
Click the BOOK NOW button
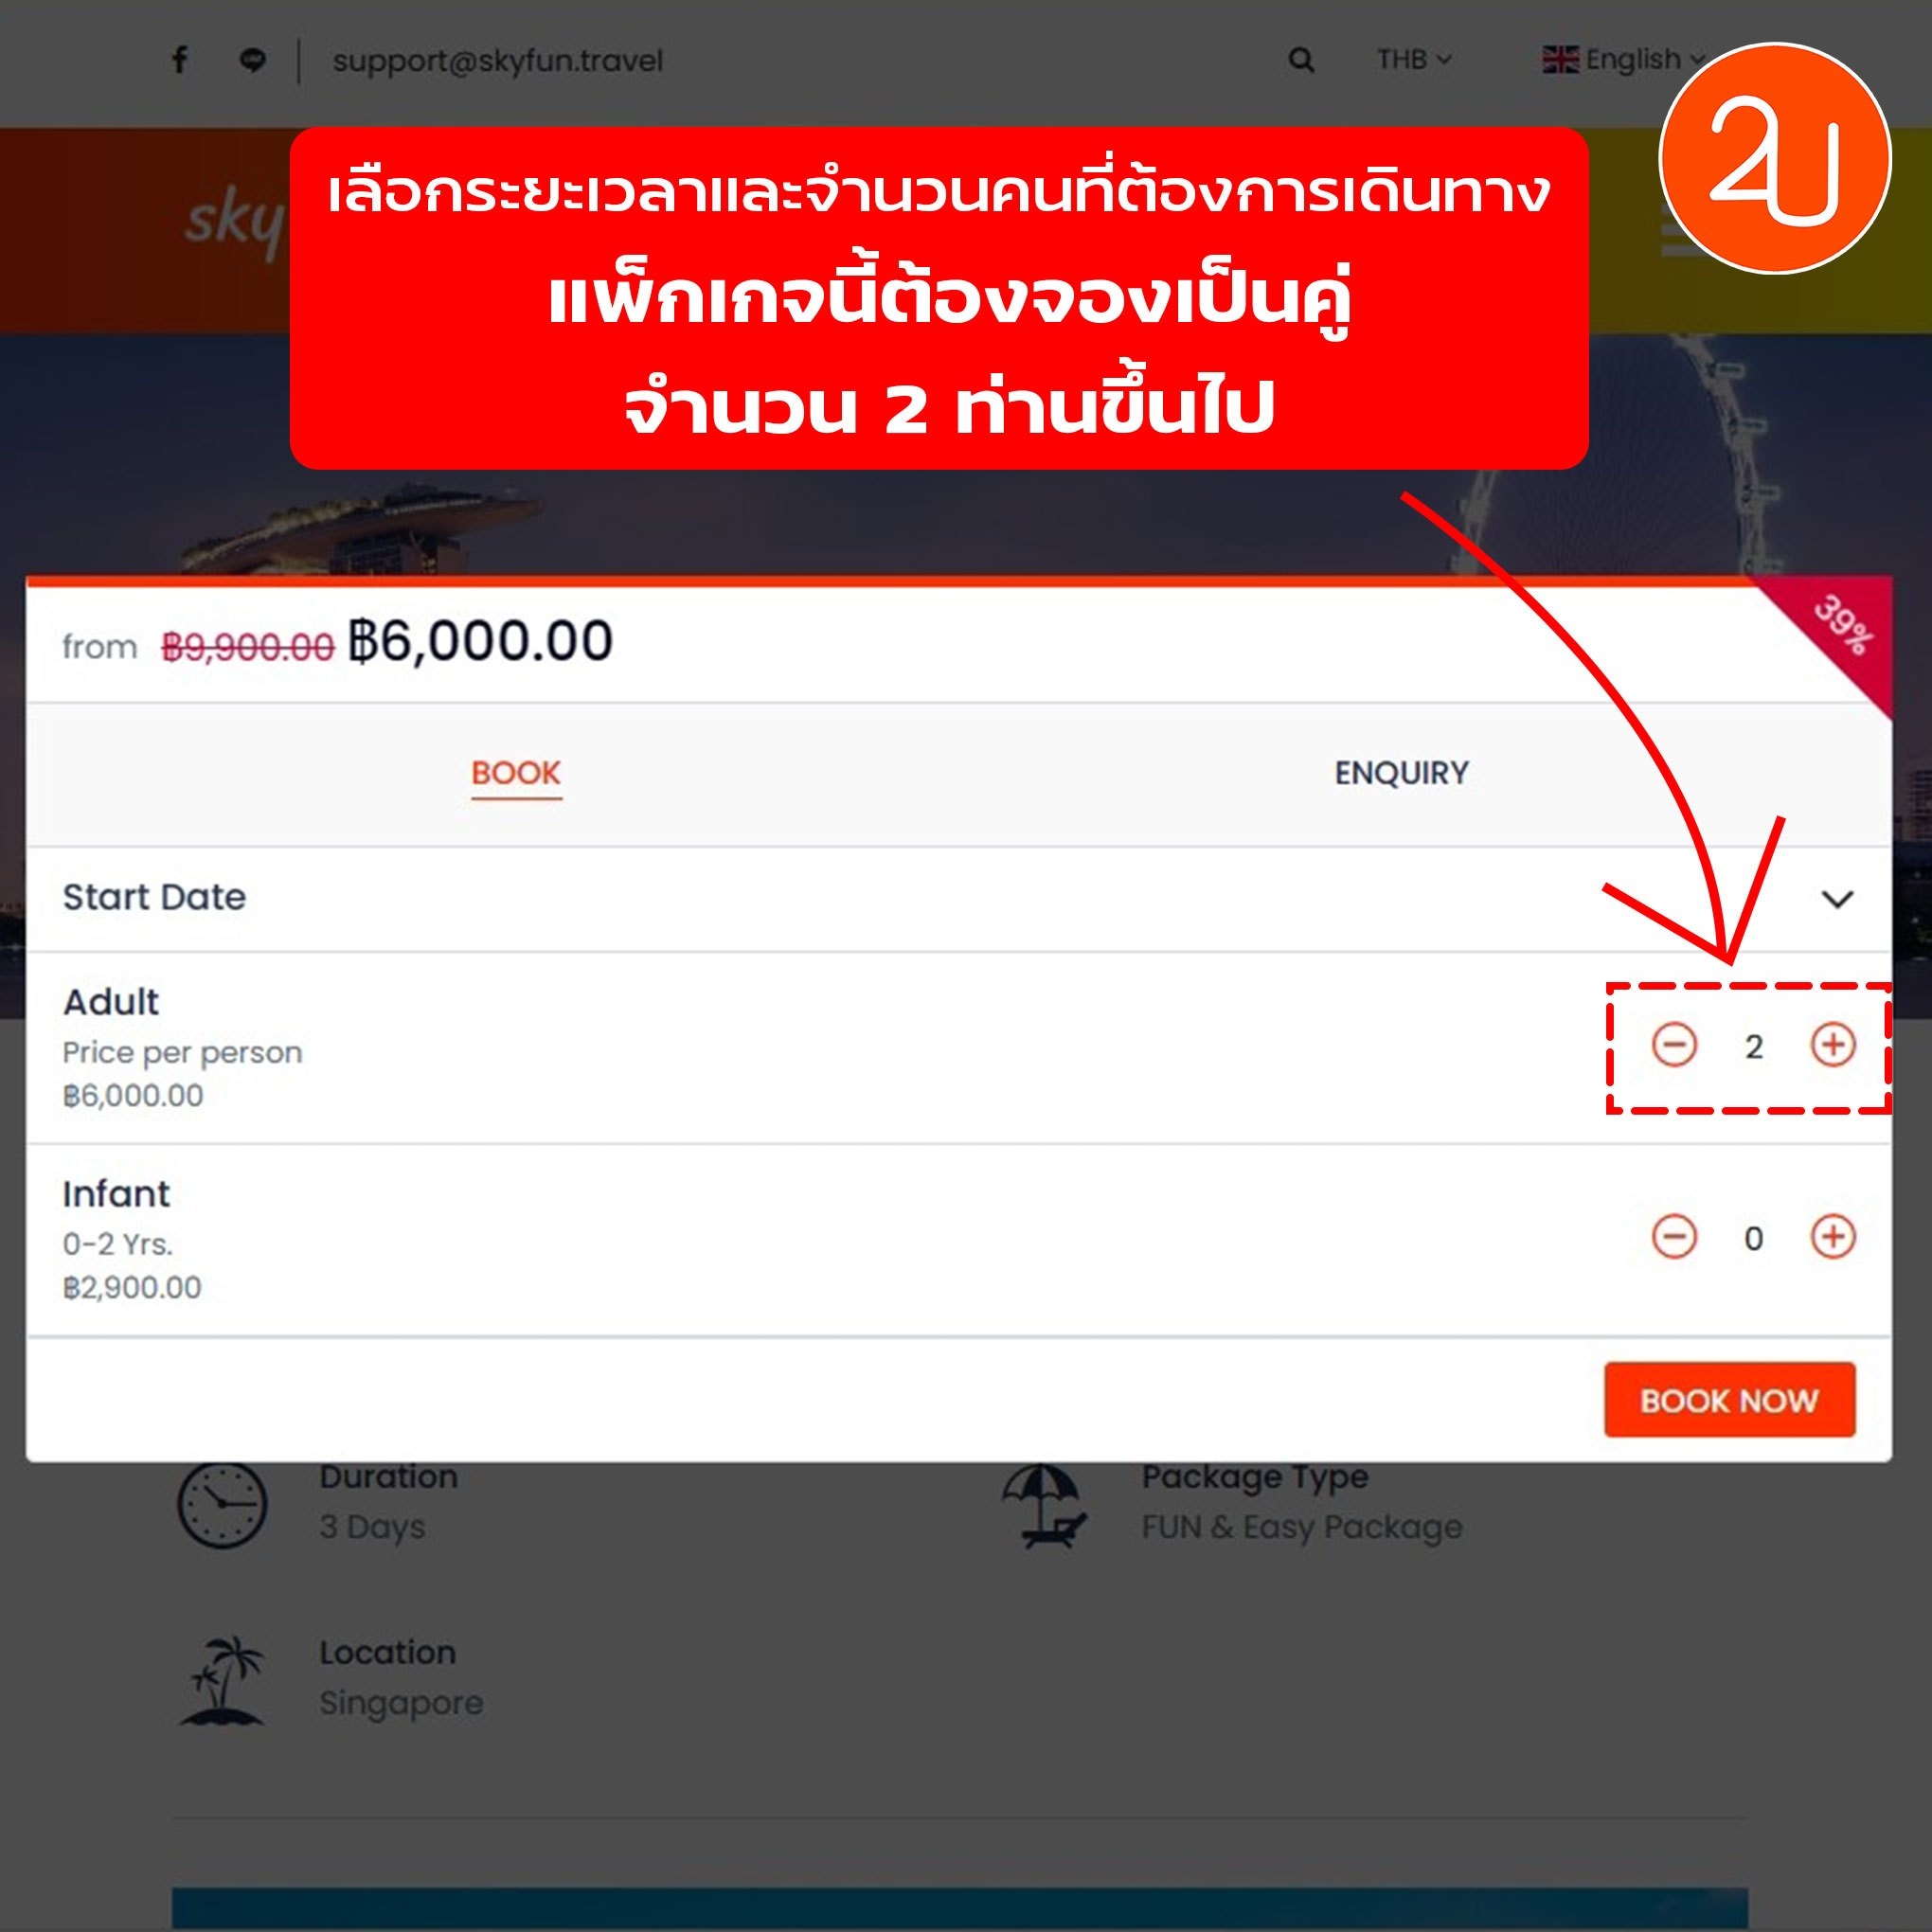click(1729, 1400)
